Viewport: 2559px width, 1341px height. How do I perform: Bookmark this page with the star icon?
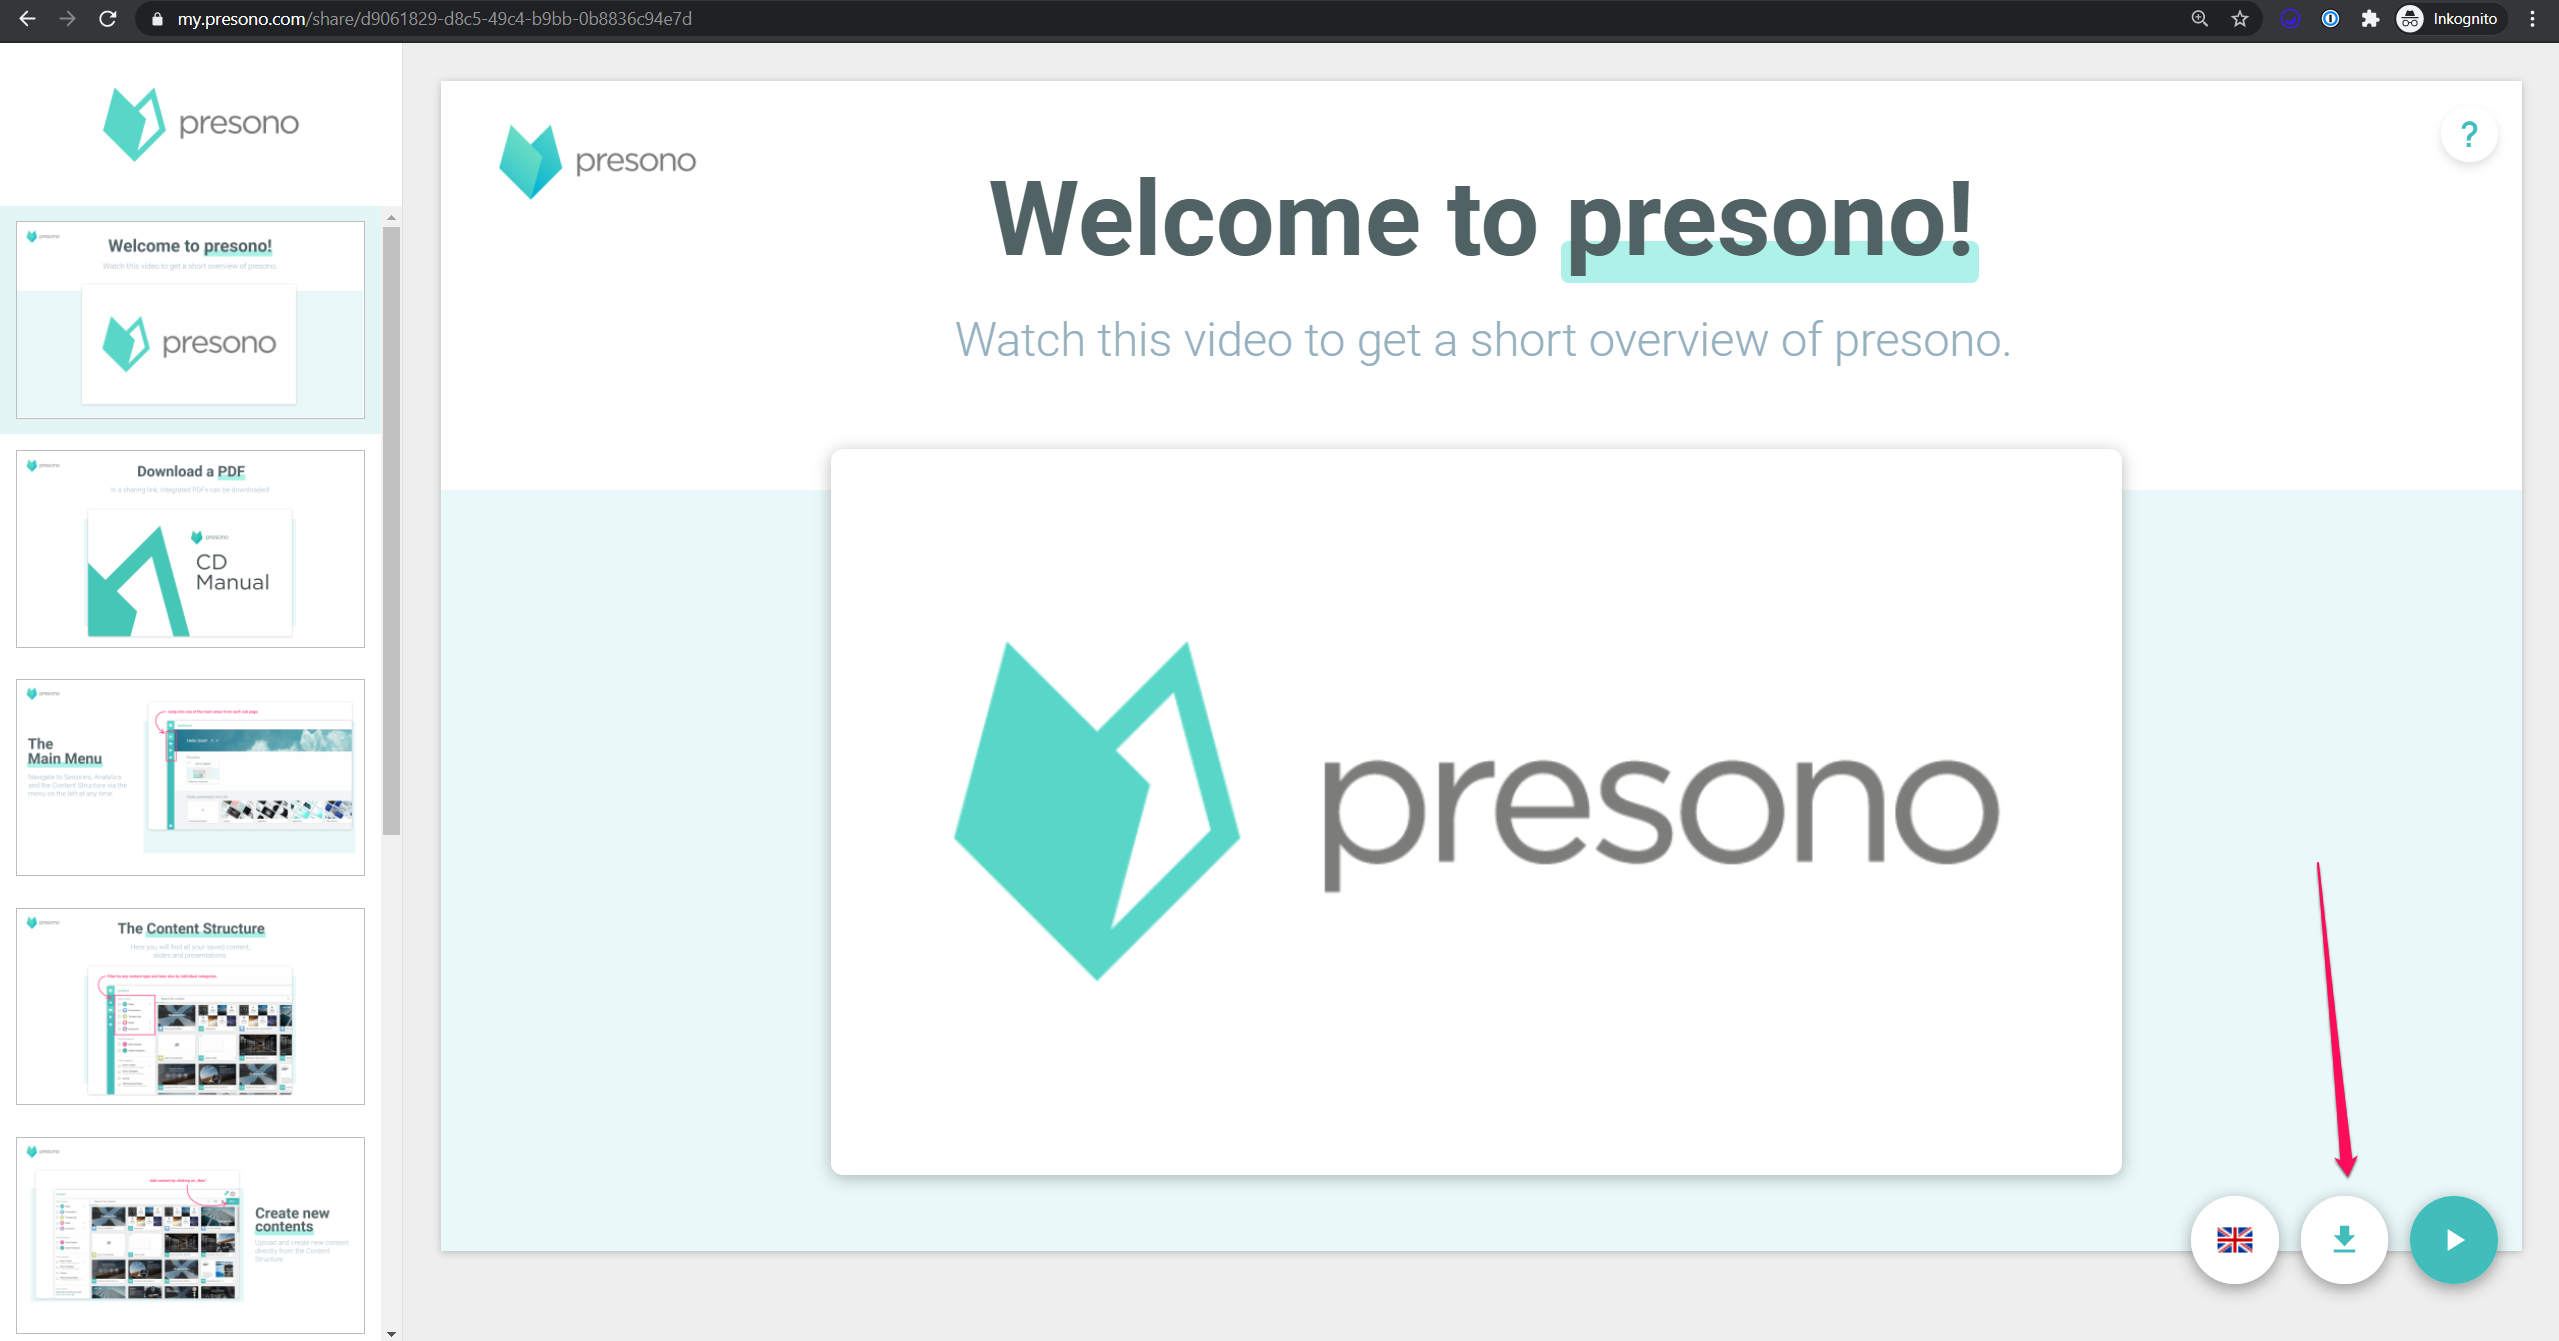2240,19
